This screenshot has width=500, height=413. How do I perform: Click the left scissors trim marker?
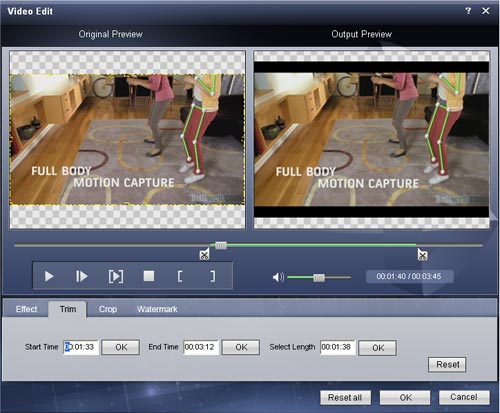(x=204, y=255)
